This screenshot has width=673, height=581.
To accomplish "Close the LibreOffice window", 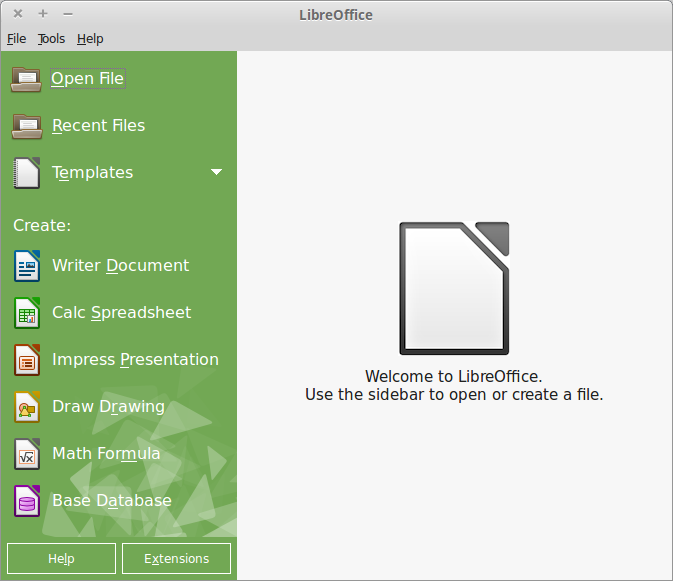I will click(18, 14).
